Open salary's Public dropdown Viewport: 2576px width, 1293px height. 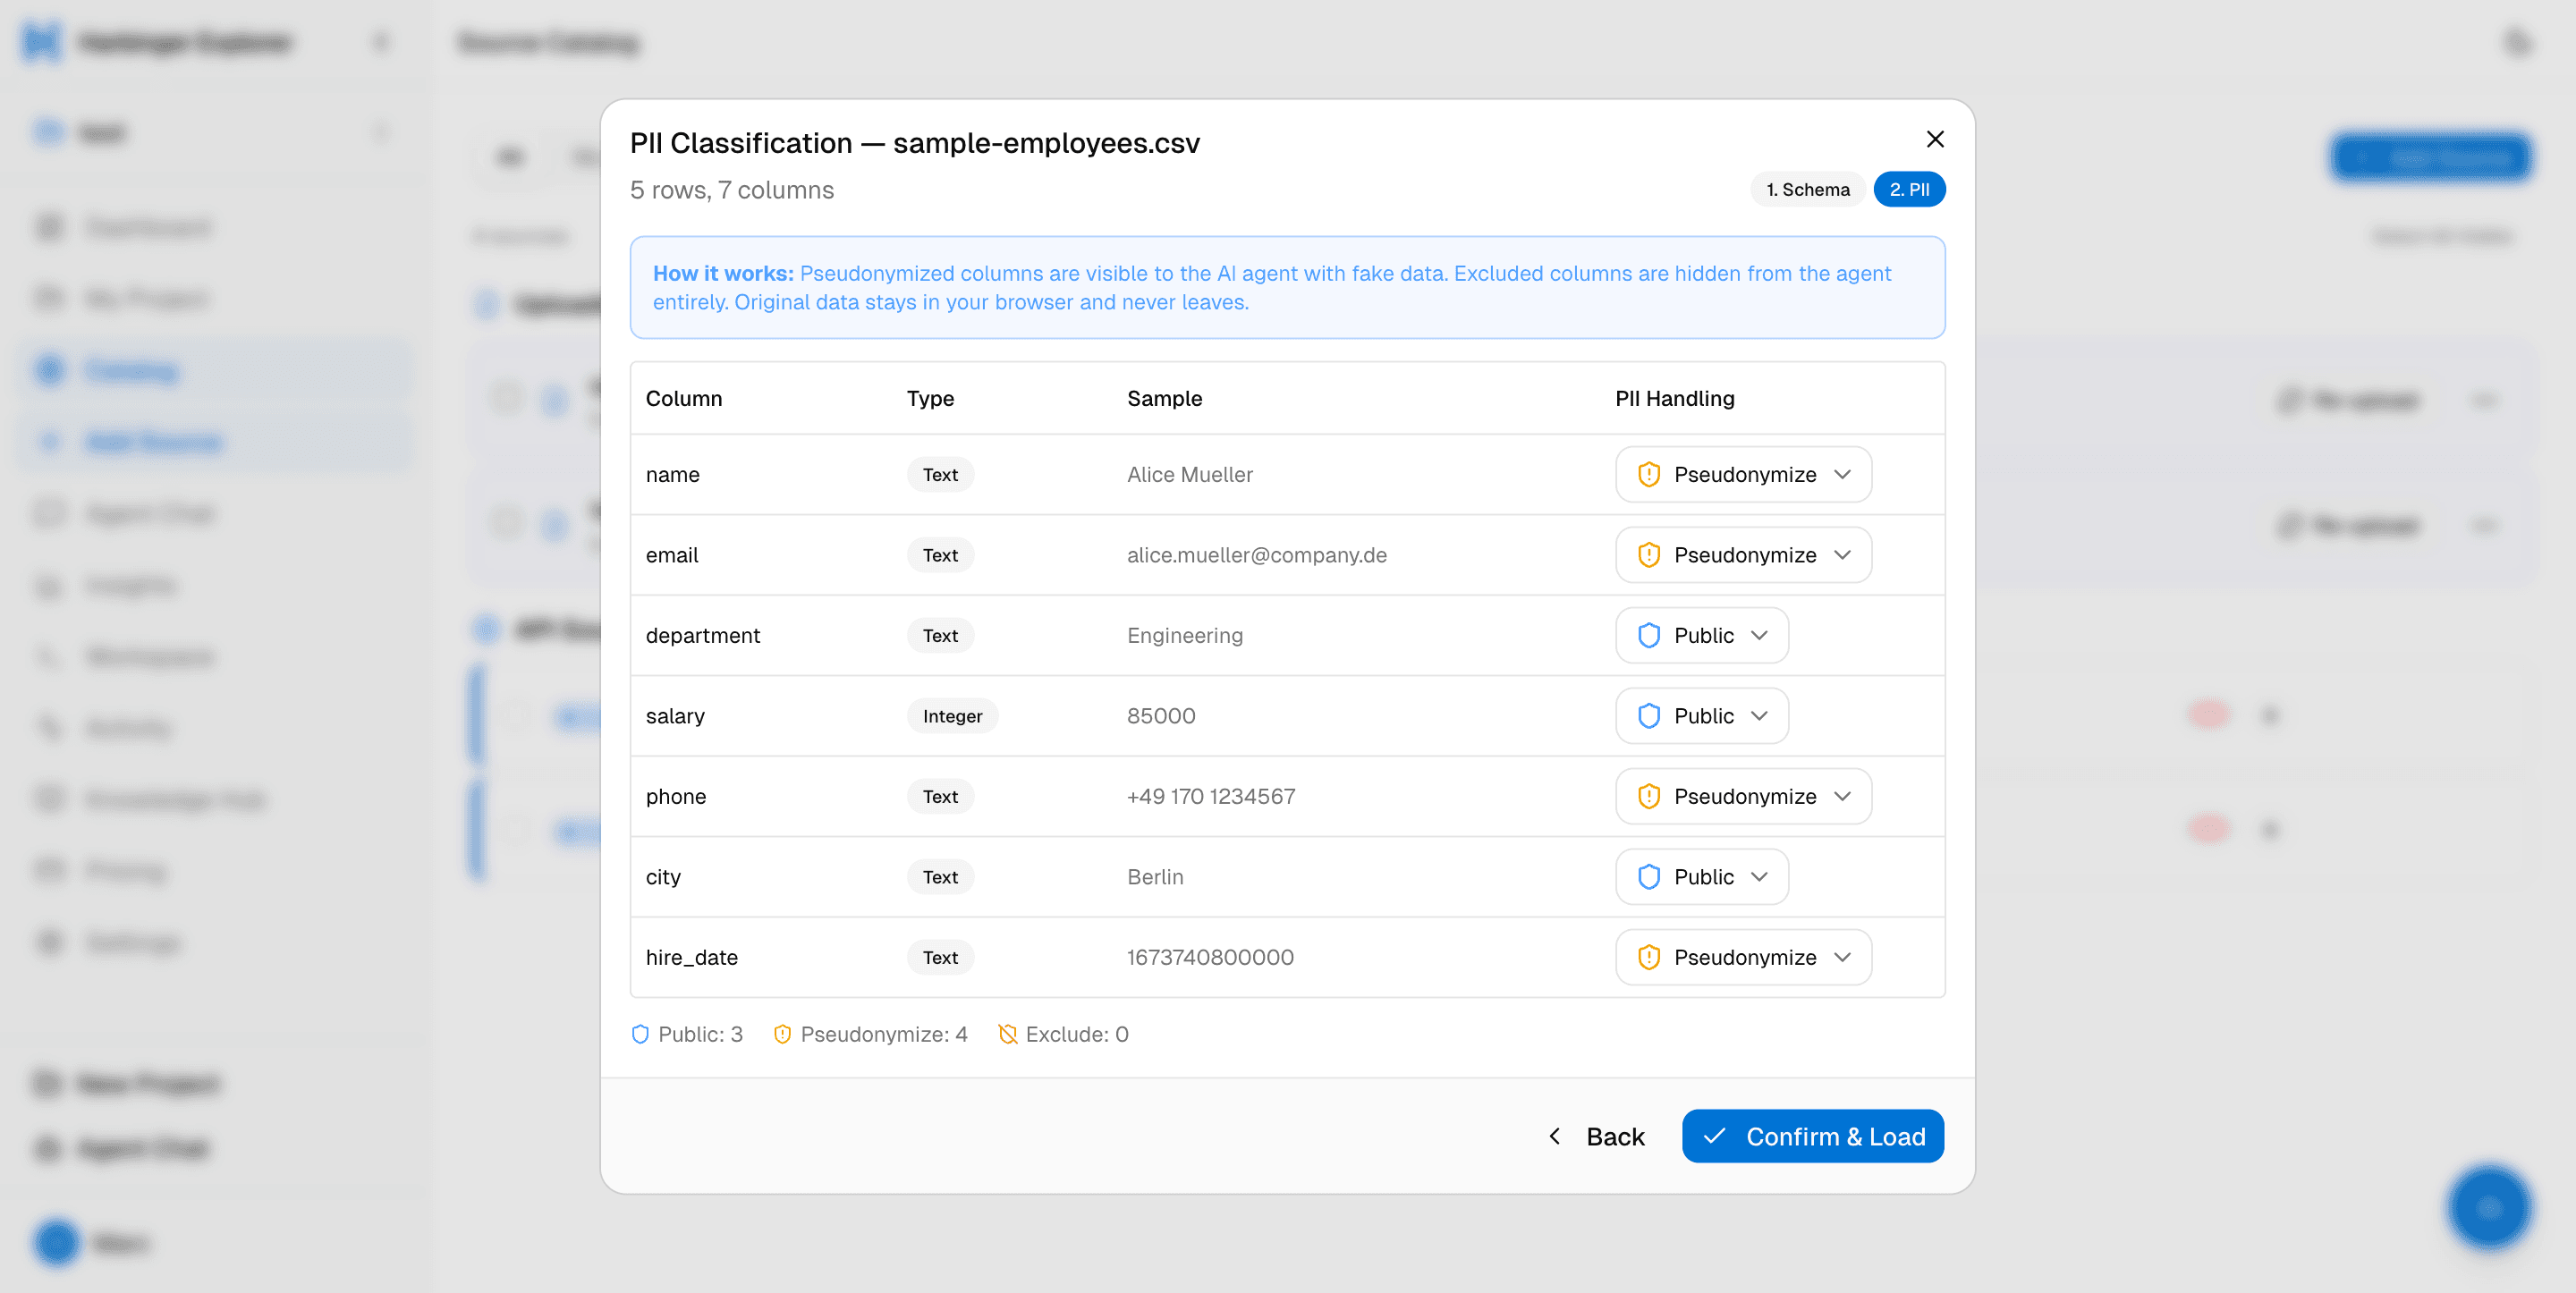[1701, 716]
